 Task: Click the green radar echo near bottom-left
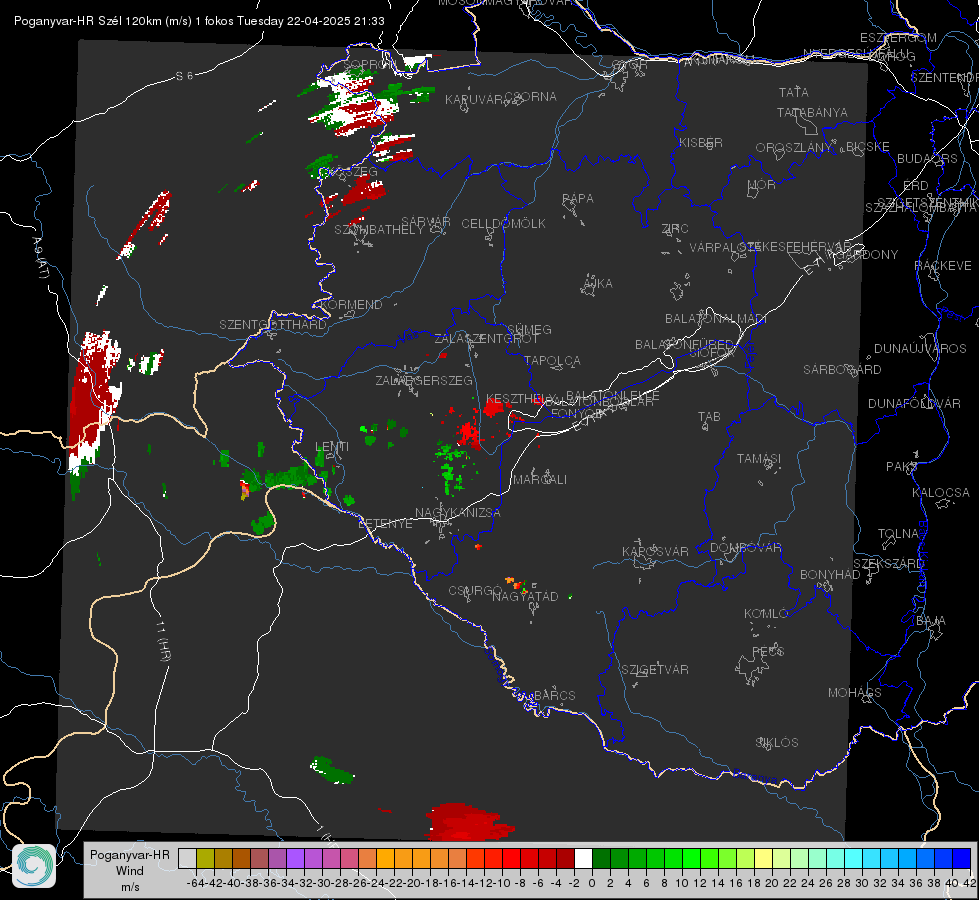pyautogui.click(x=332, y=771)
